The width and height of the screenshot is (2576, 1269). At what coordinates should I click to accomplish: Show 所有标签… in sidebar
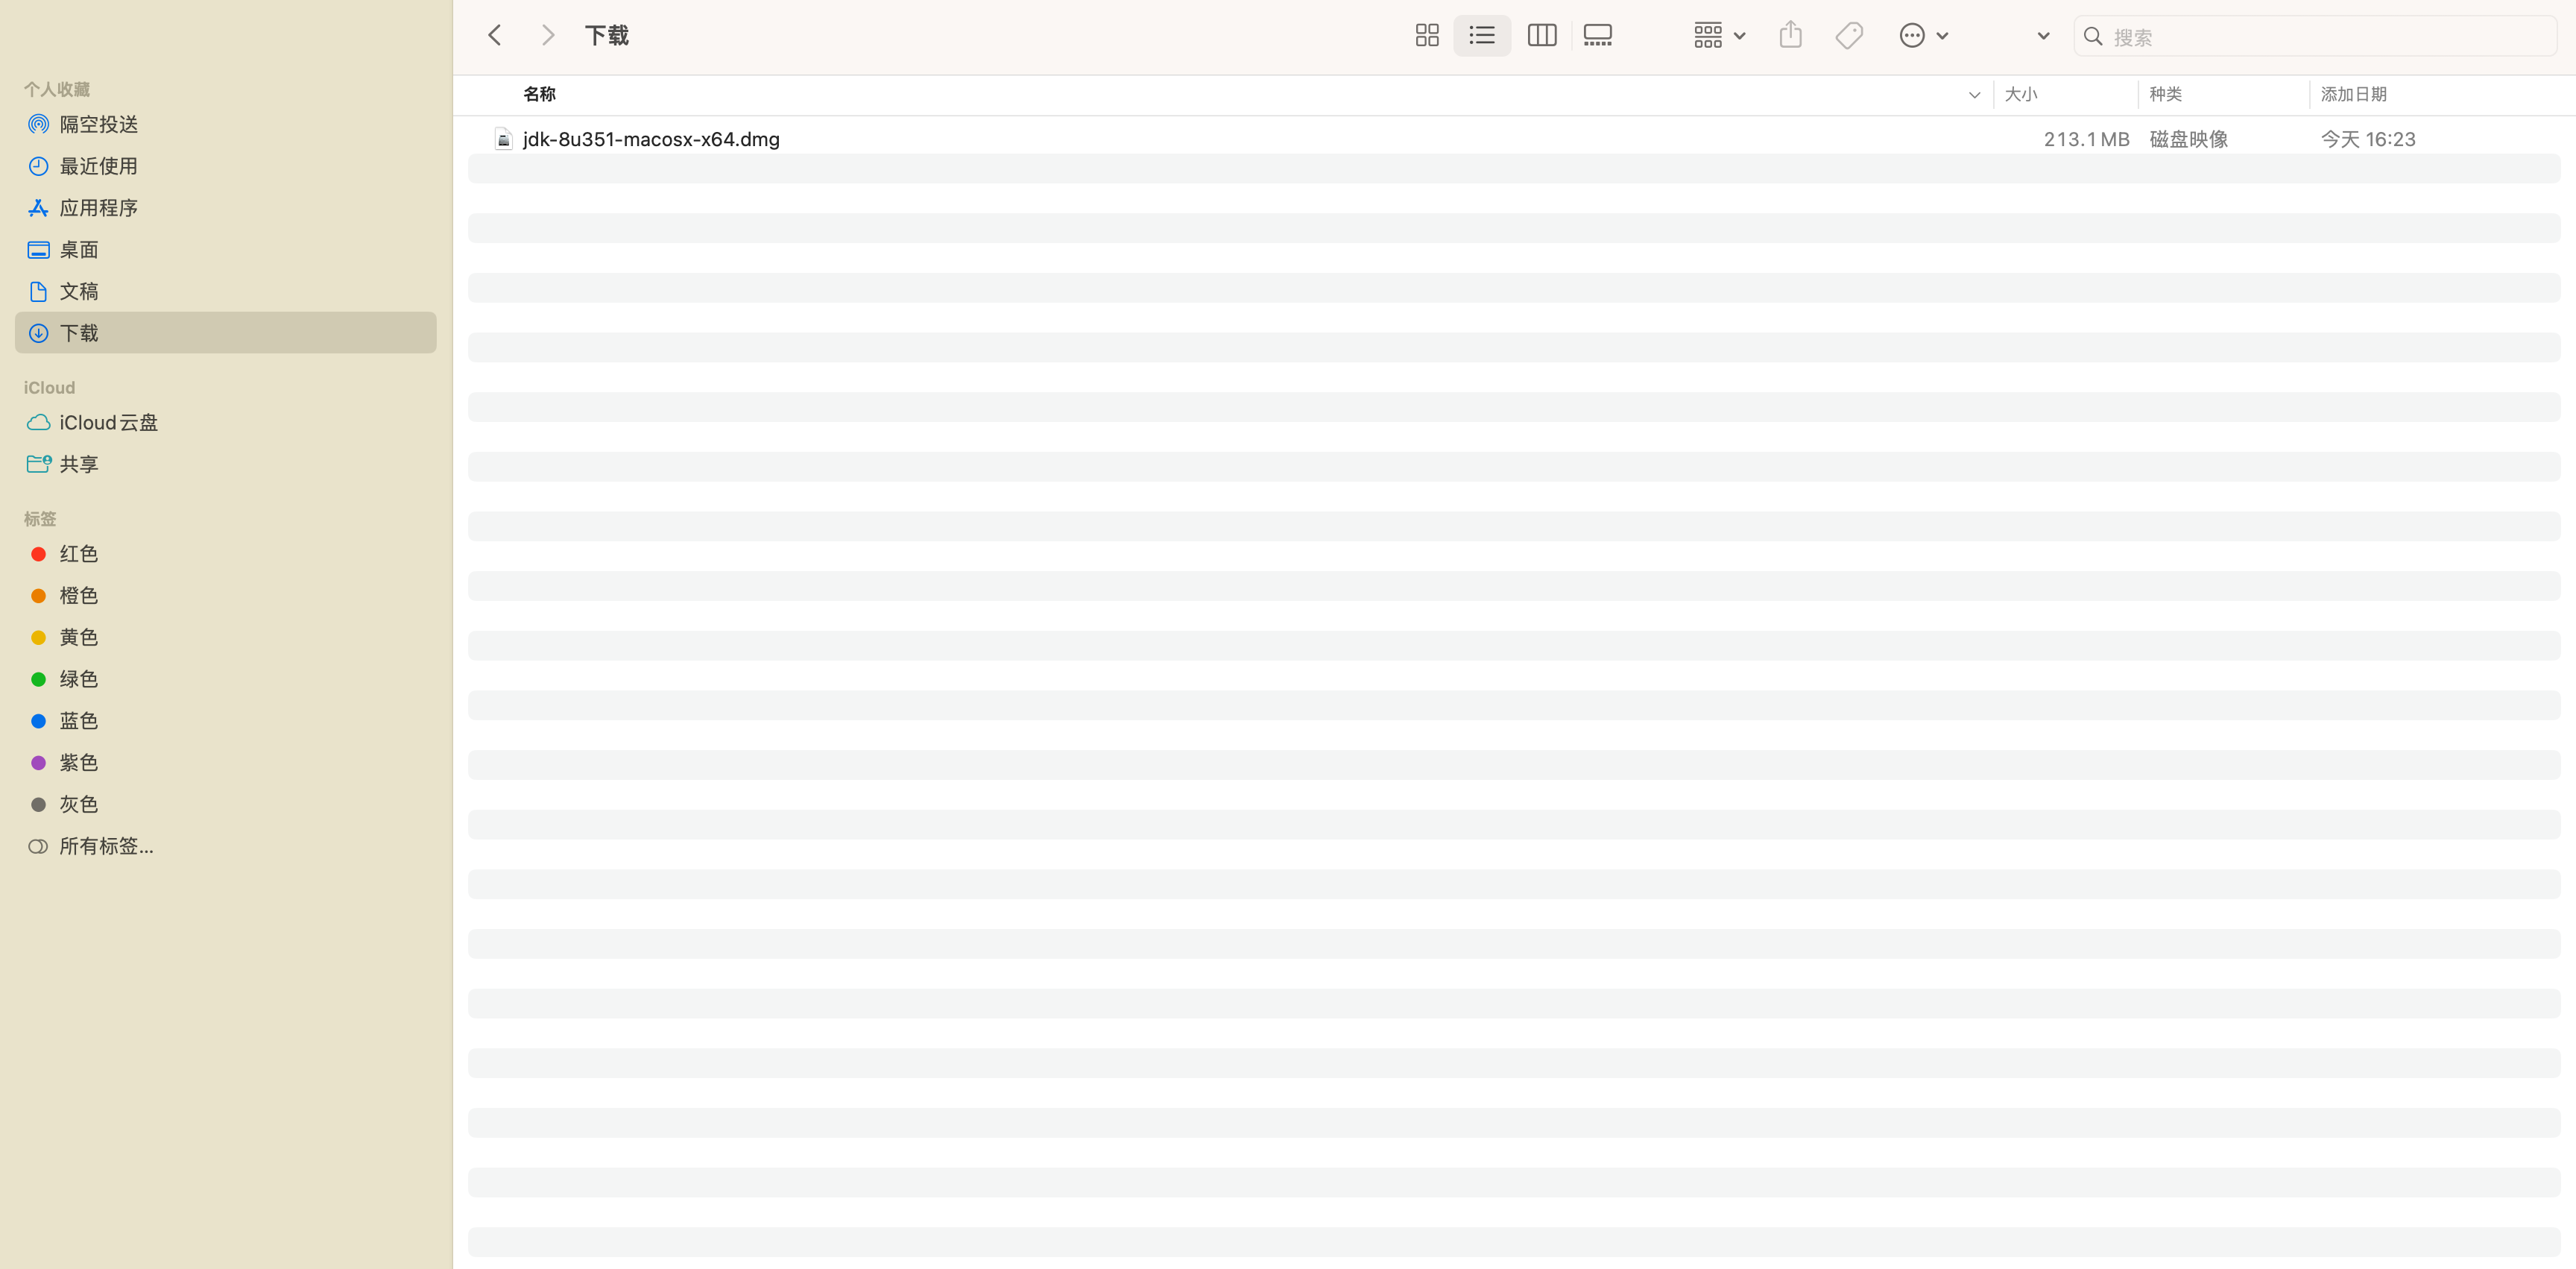click(x=226, y=847)
